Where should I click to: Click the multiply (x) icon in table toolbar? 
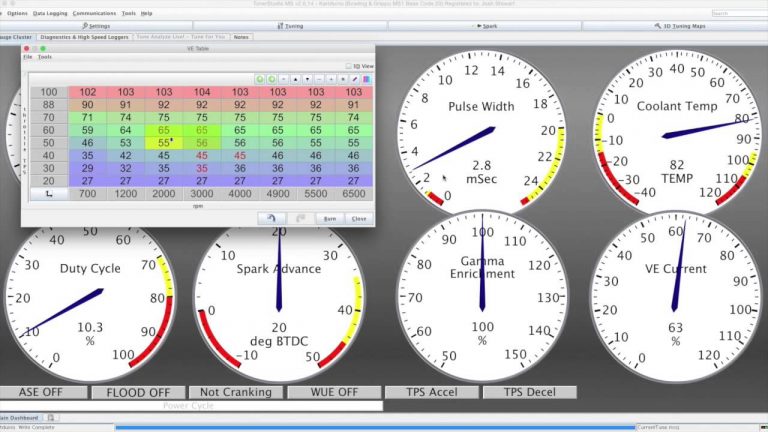[x=343, y=78]
